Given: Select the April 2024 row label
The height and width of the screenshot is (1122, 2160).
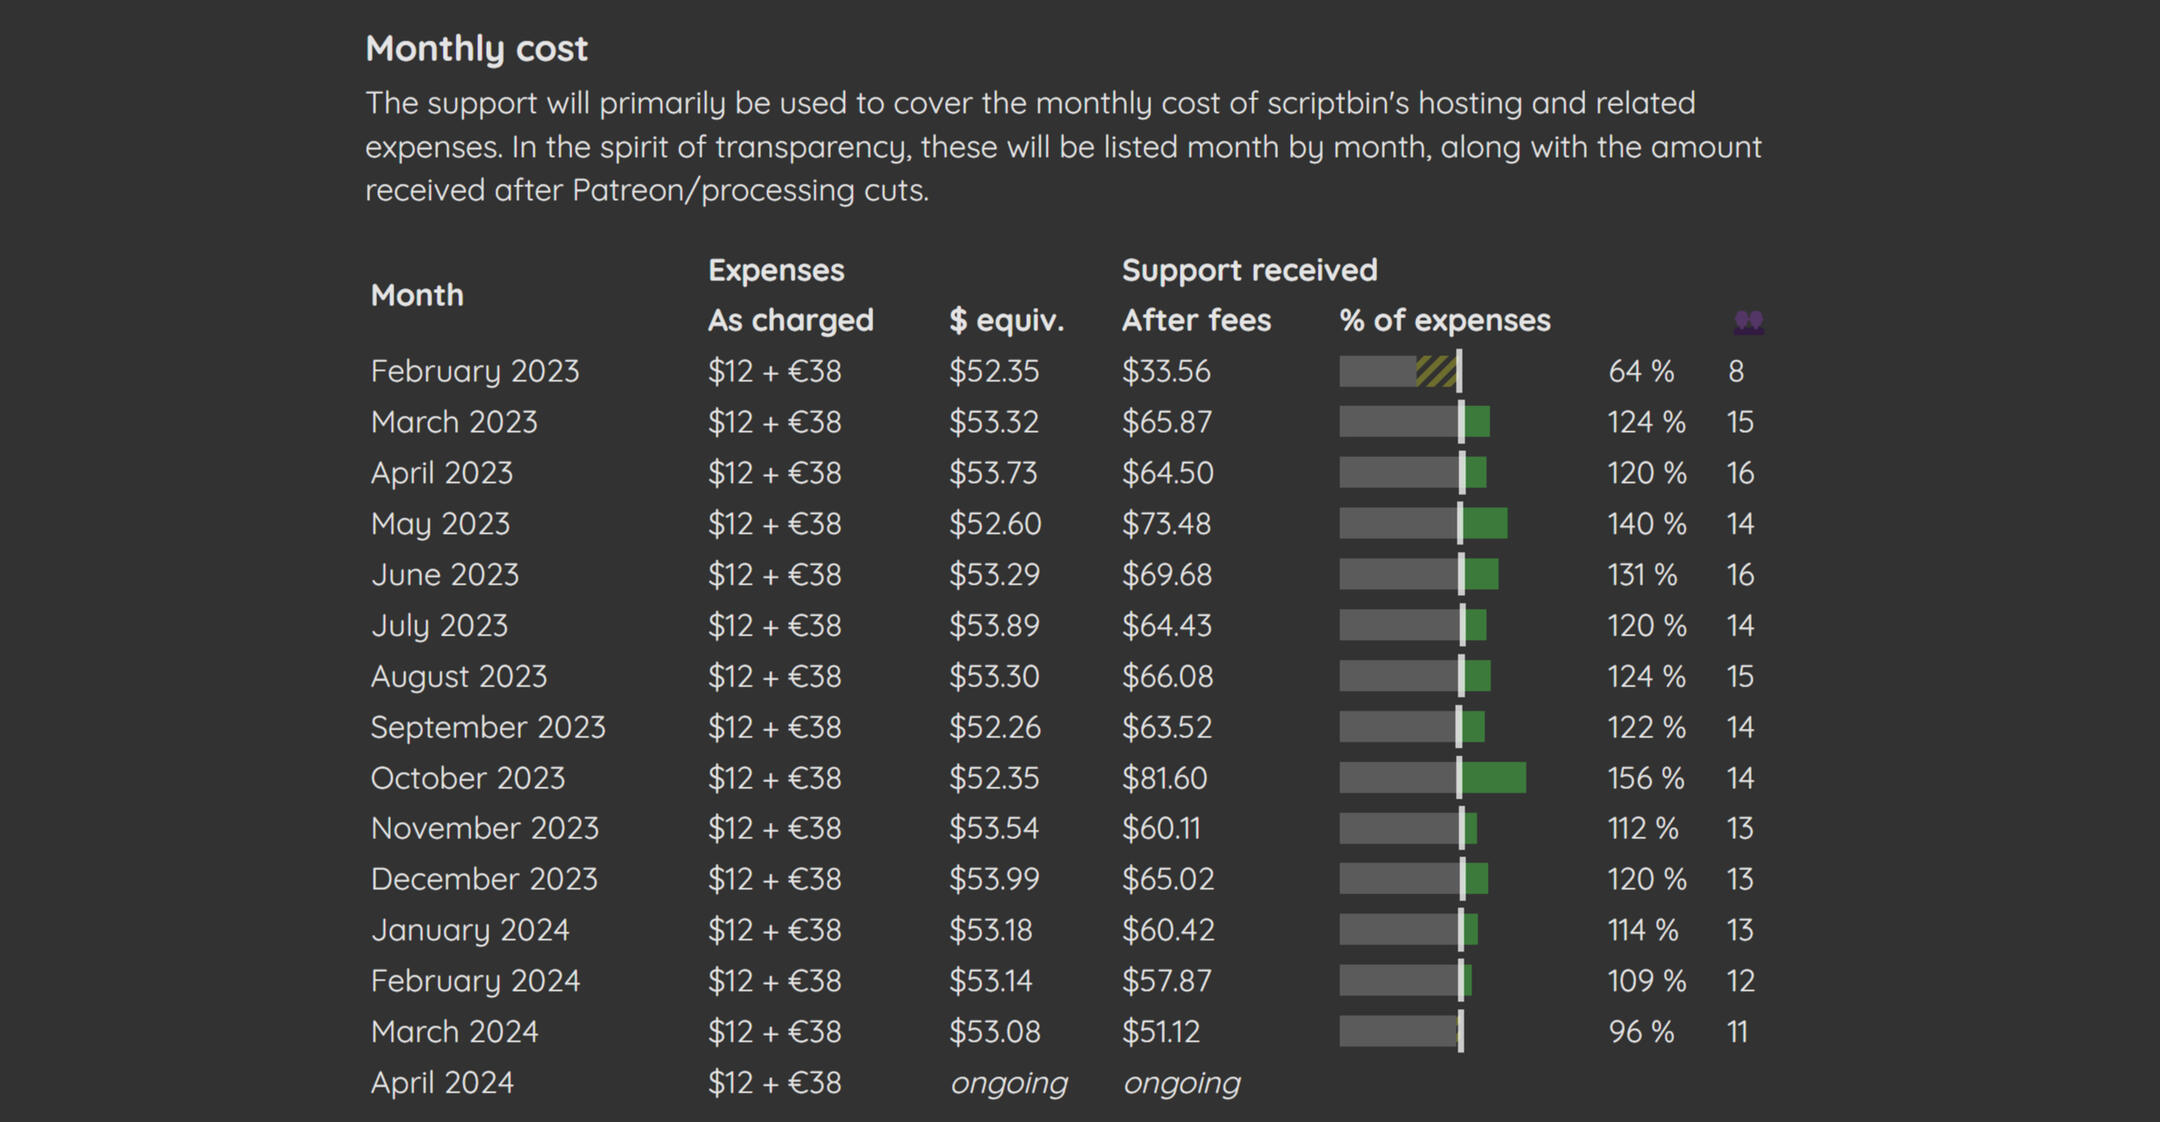Looking at the screenshot, I should (x=442, y=1082).
